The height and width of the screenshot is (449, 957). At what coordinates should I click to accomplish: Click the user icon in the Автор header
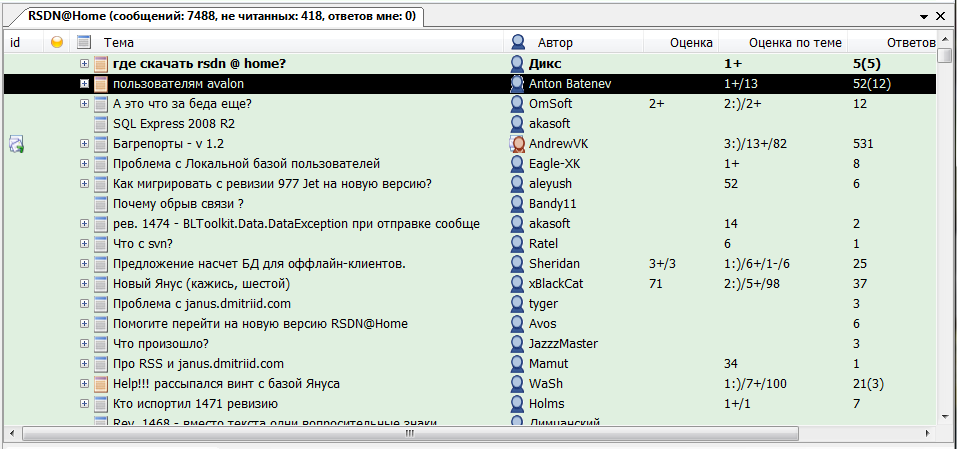click(518, 42)
